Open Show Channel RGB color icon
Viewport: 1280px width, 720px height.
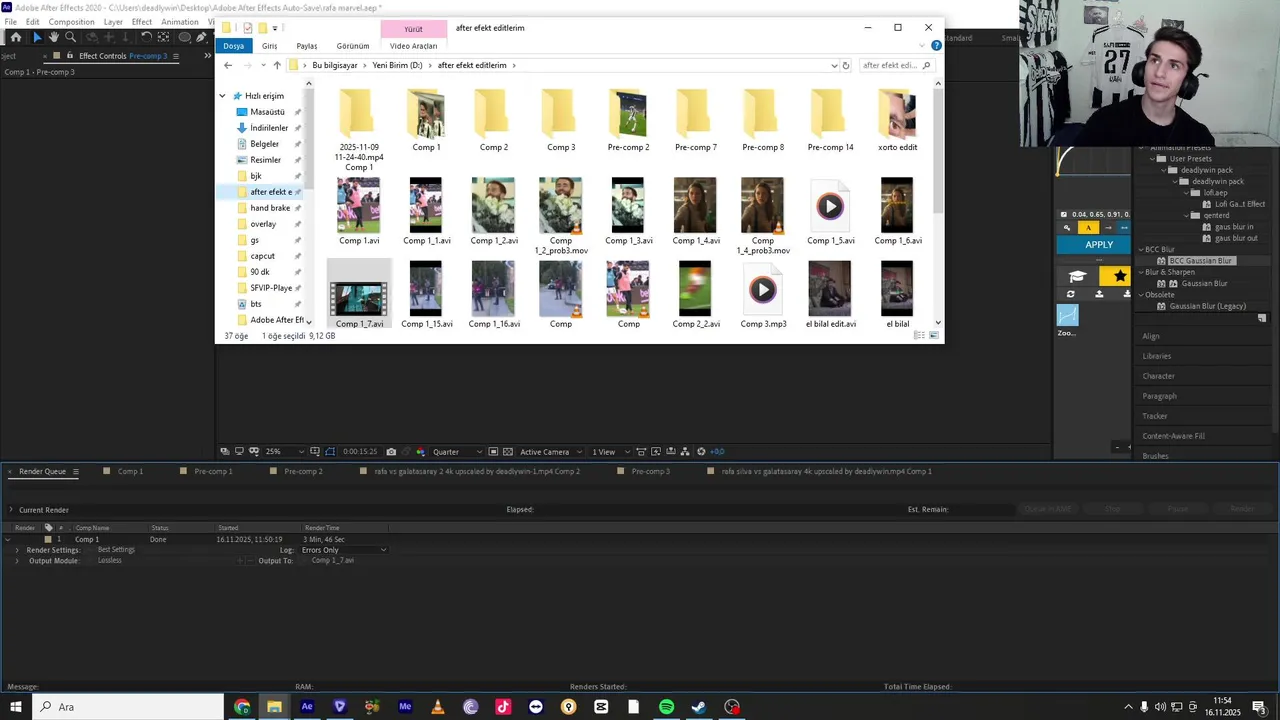420,452
